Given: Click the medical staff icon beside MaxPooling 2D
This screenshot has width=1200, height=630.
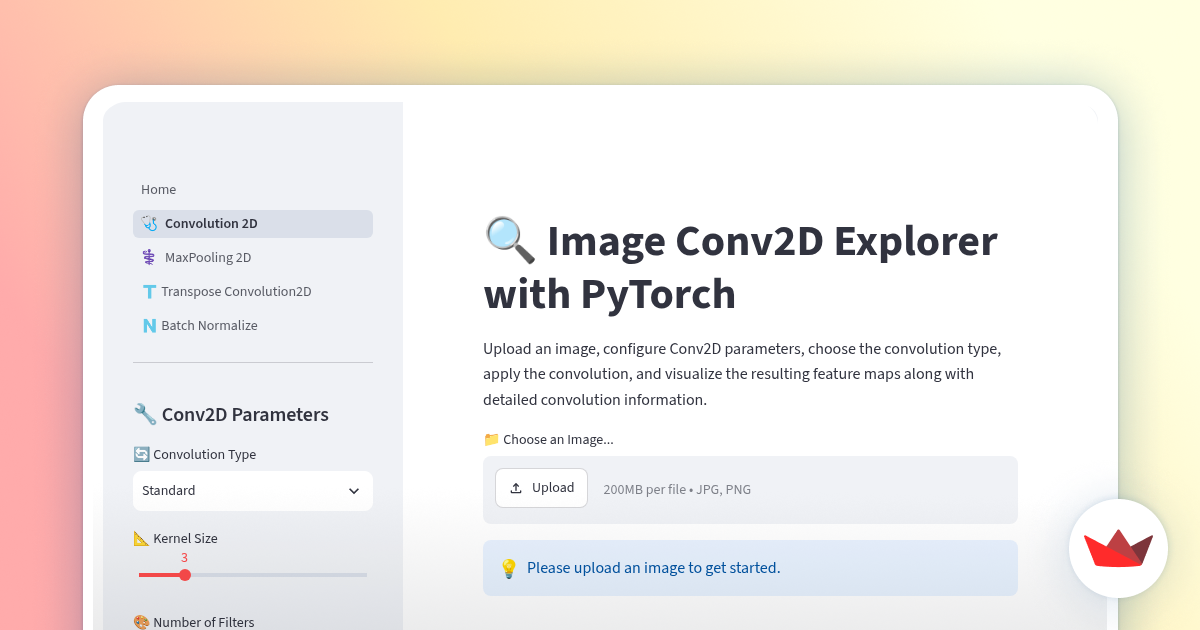Looking at the screenshot, I should [x=149, y=258].
